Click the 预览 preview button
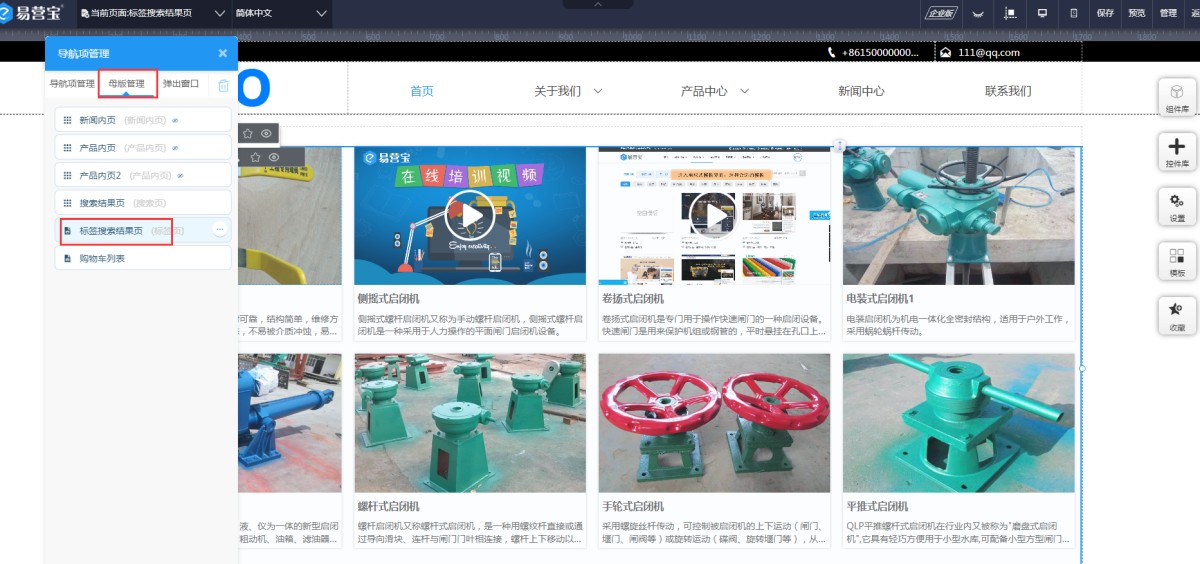 tap(1137, 13)
